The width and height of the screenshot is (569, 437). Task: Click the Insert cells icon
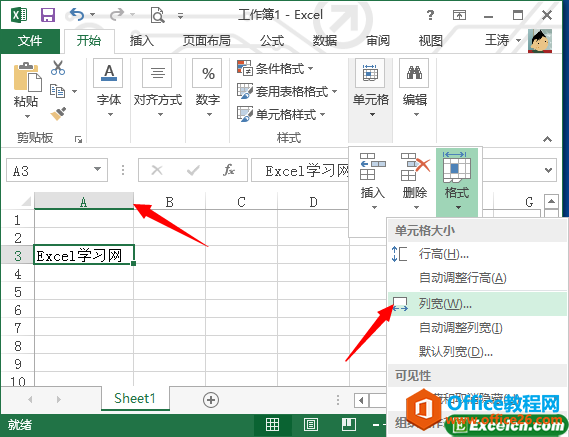[373, 167]
